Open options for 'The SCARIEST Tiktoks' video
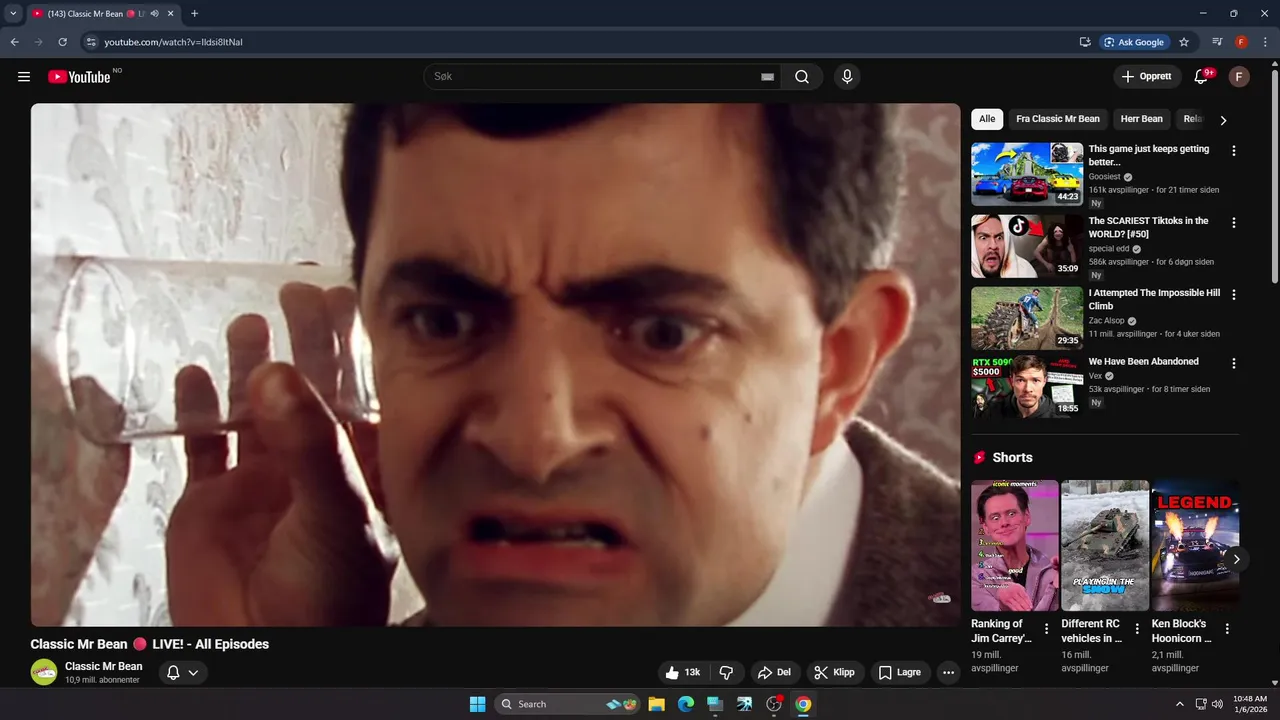1280x720 pixels. pyautogui.click(x=1233, y=223)
